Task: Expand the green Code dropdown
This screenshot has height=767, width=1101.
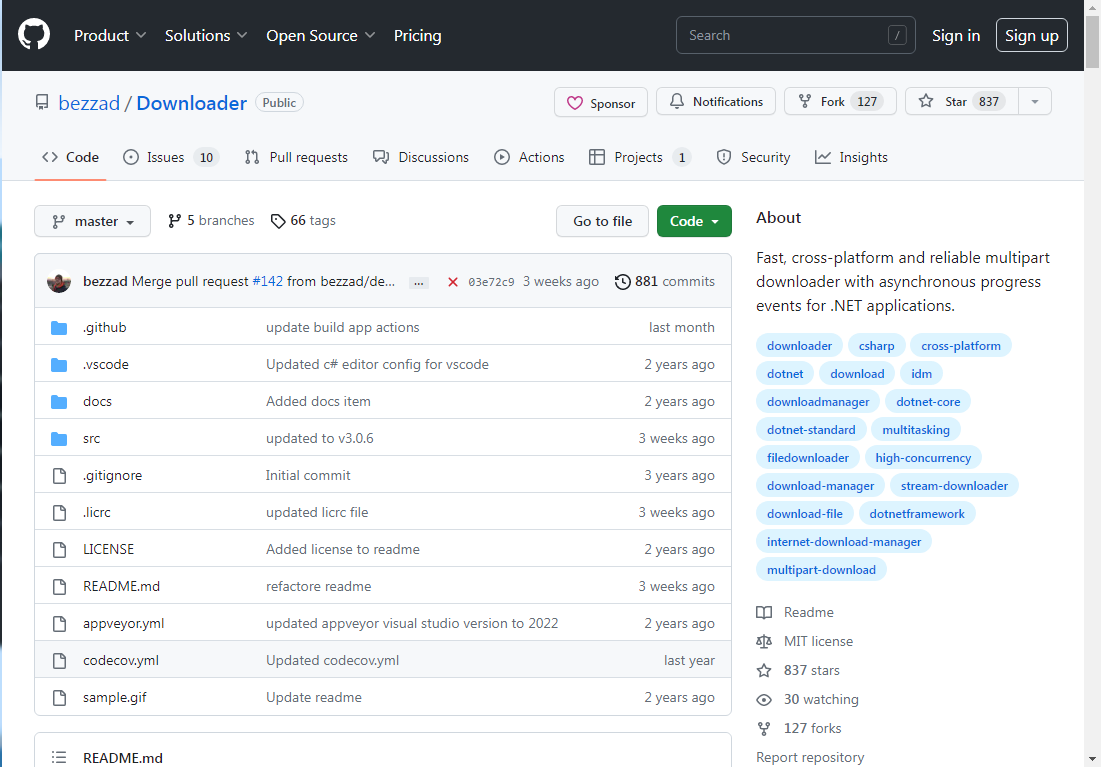Action: [694, 221]
